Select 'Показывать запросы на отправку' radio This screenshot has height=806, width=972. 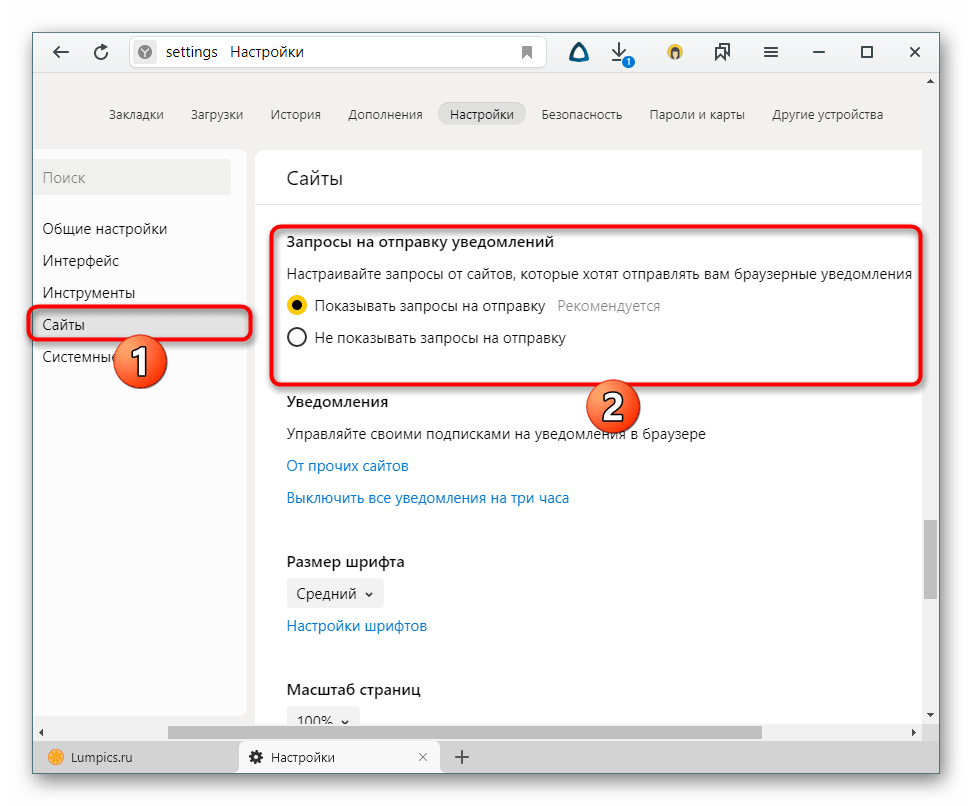pyautogui.click(x=297, y=306)
